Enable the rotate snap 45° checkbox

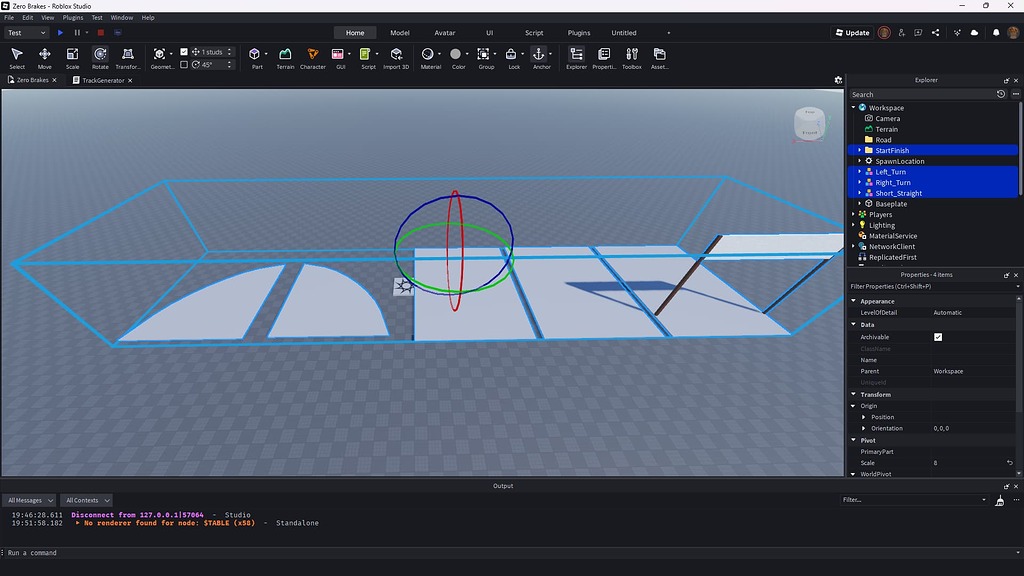point(184,65)
